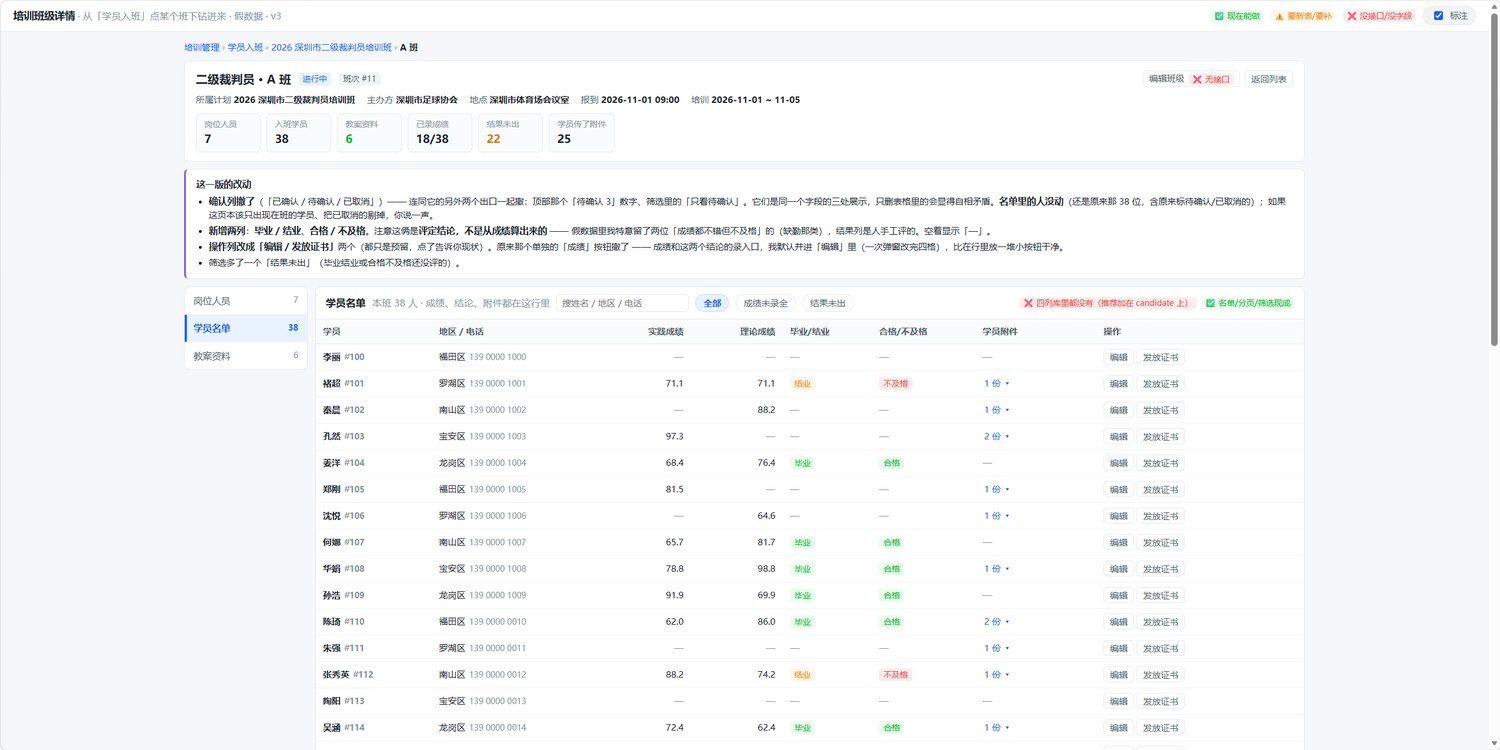Filter the roster by 结果未出

point(828,303)
